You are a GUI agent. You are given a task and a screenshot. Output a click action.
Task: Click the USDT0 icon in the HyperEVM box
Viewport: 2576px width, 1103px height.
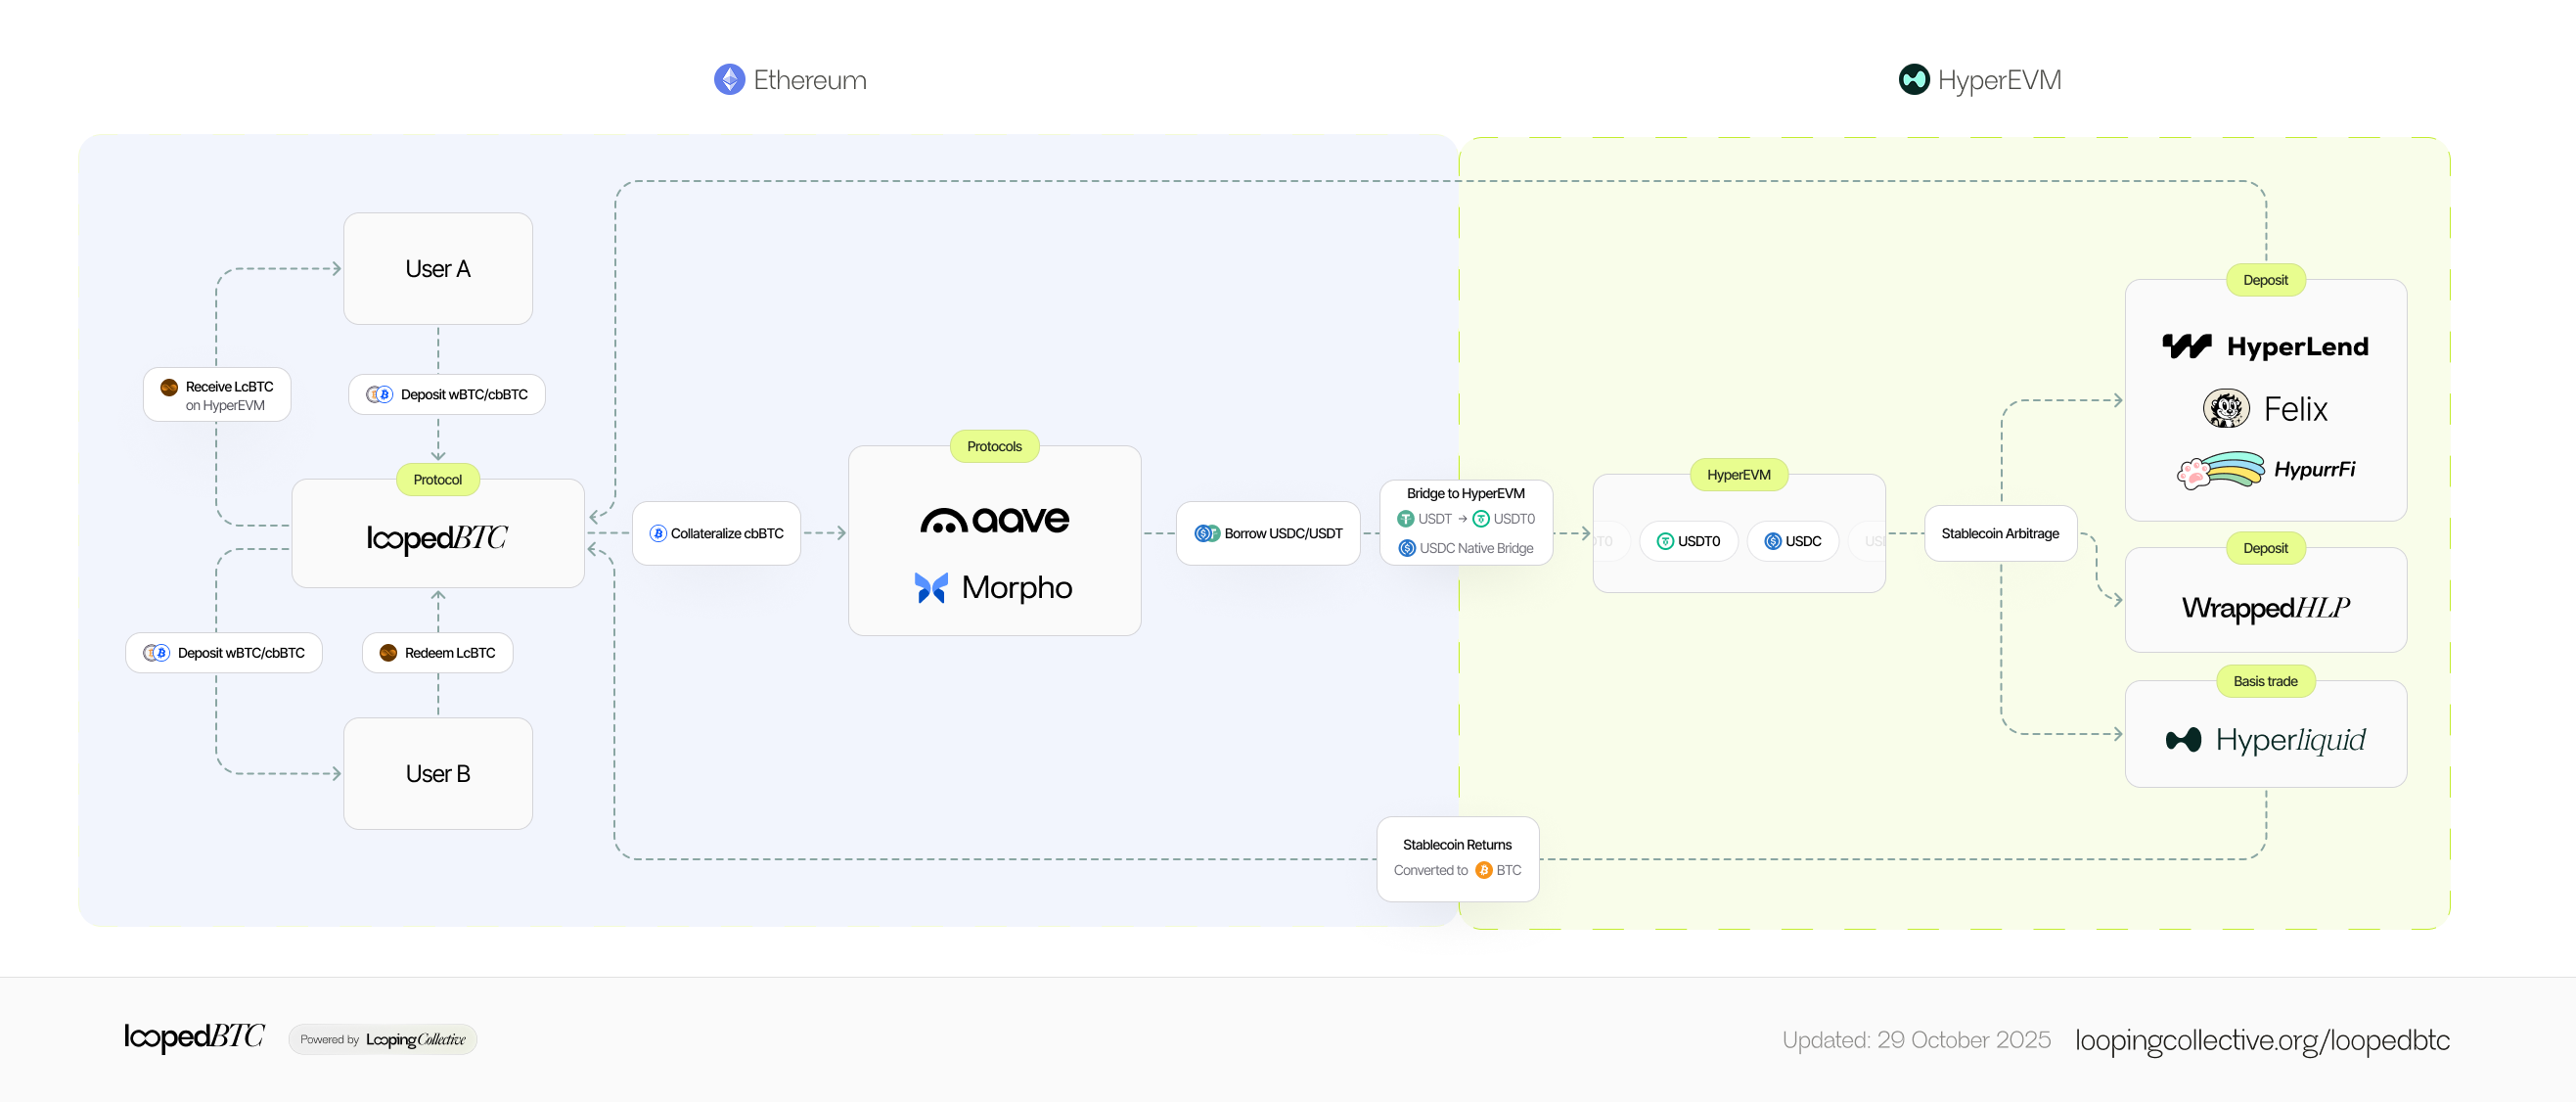point(1665,542)
